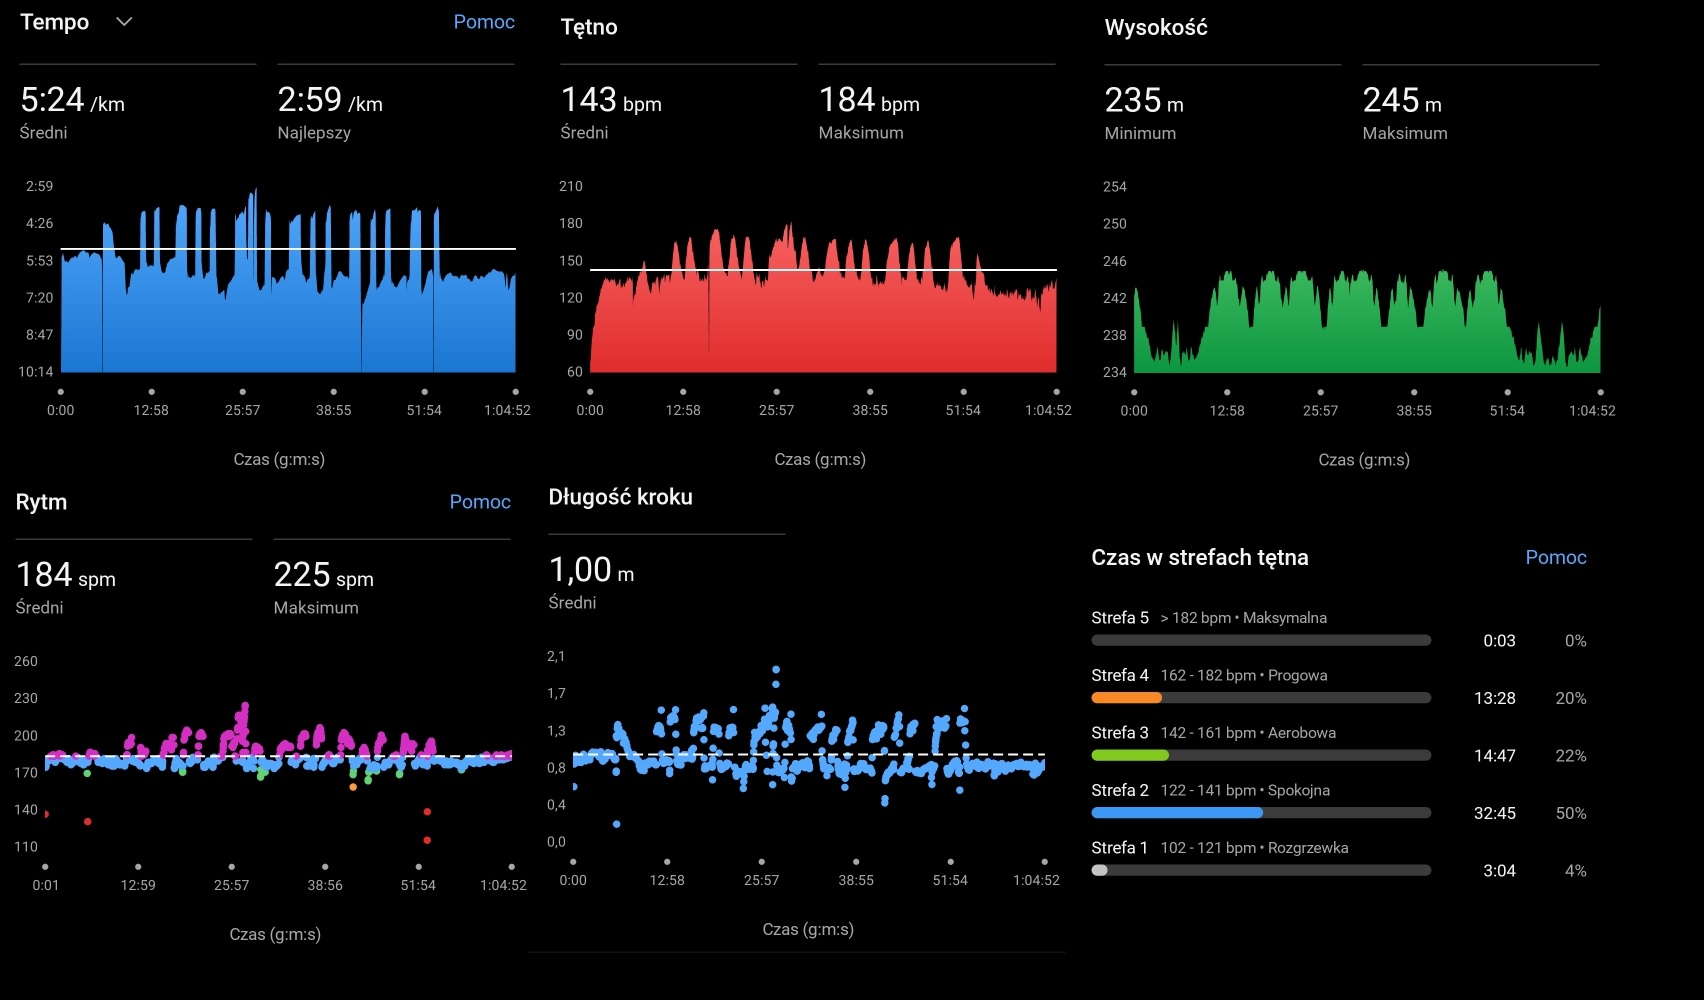Open Pomoc link for heart rate zones

(x=1556, y=558)
